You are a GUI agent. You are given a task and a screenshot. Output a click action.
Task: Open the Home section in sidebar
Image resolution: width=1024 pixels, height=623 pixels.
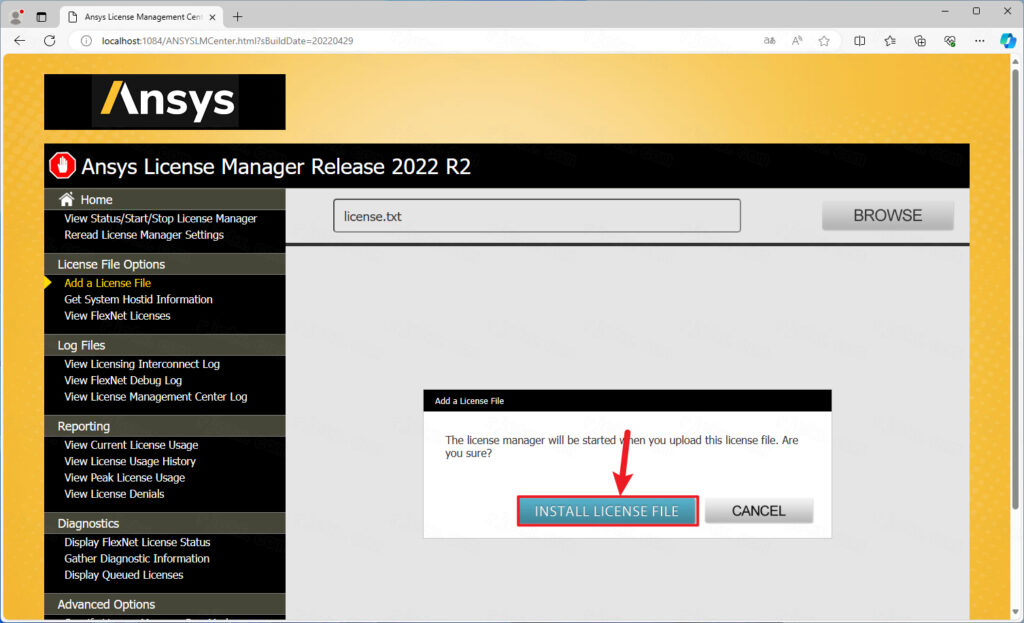point(96,200)
